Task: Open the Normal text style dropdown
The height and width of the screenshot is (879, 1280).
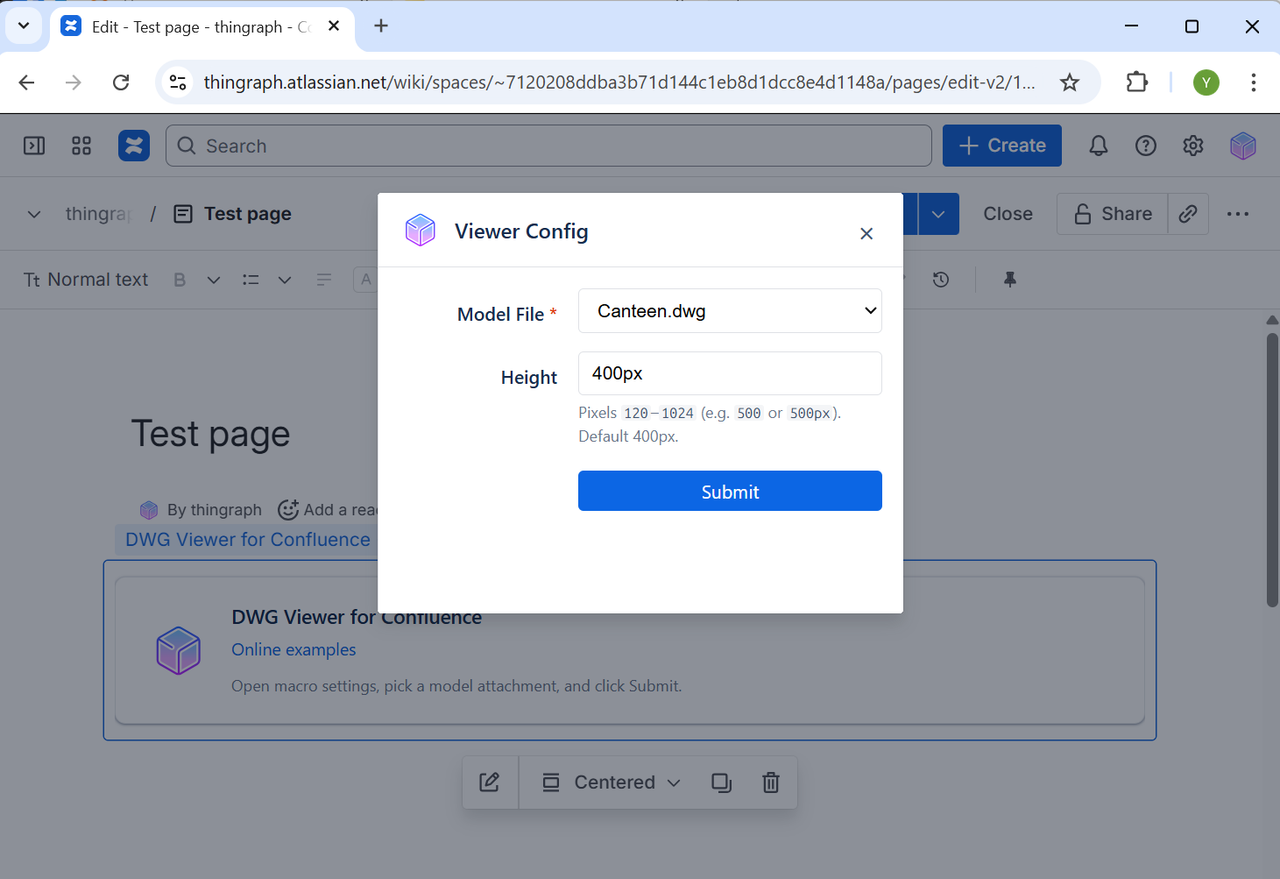Action: [x=86, y=280]
